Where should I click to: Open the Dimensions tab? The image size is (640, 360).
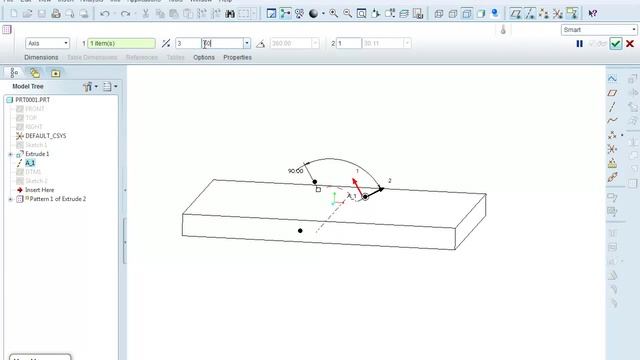click(x=41, y=58)
